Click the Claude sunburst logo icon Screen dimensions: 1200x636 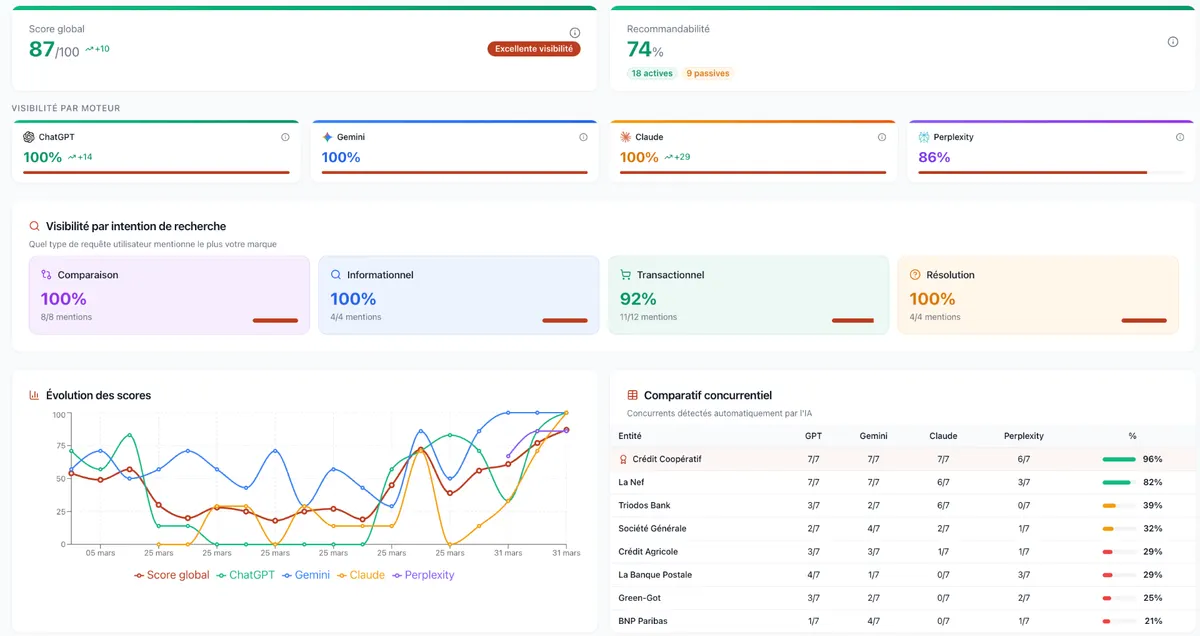pos(625,137)
